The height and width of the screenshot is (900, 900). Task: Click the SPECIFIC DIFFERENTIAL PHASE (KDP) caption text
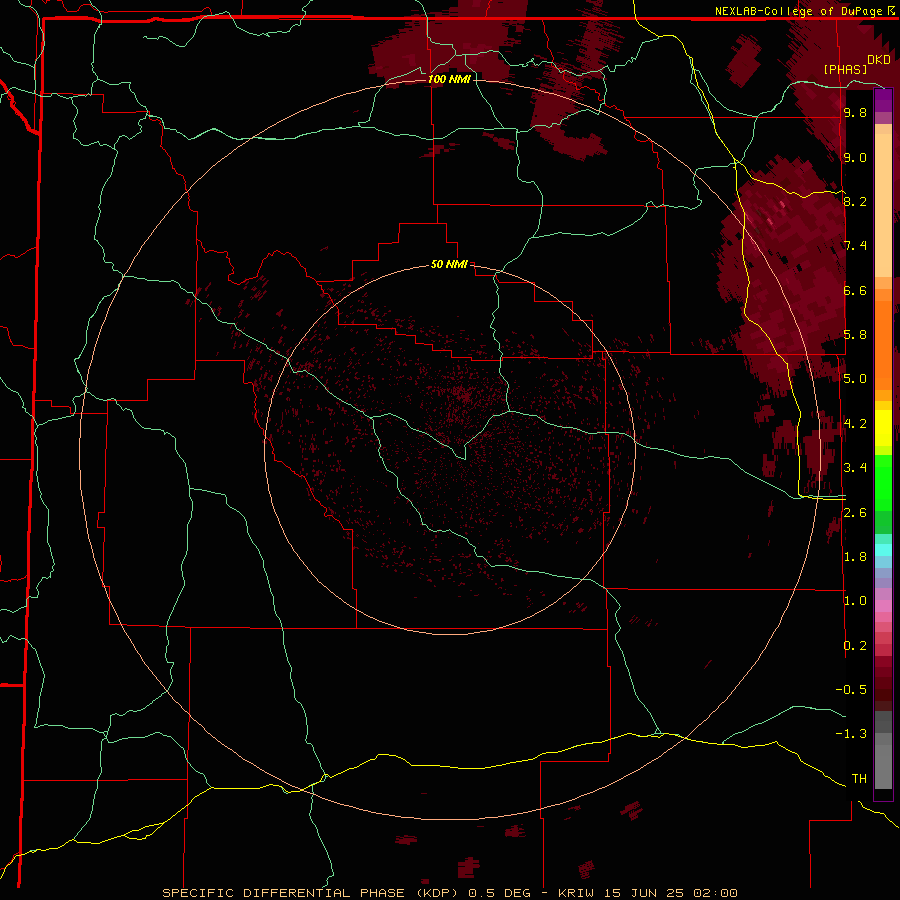(310, 893)
